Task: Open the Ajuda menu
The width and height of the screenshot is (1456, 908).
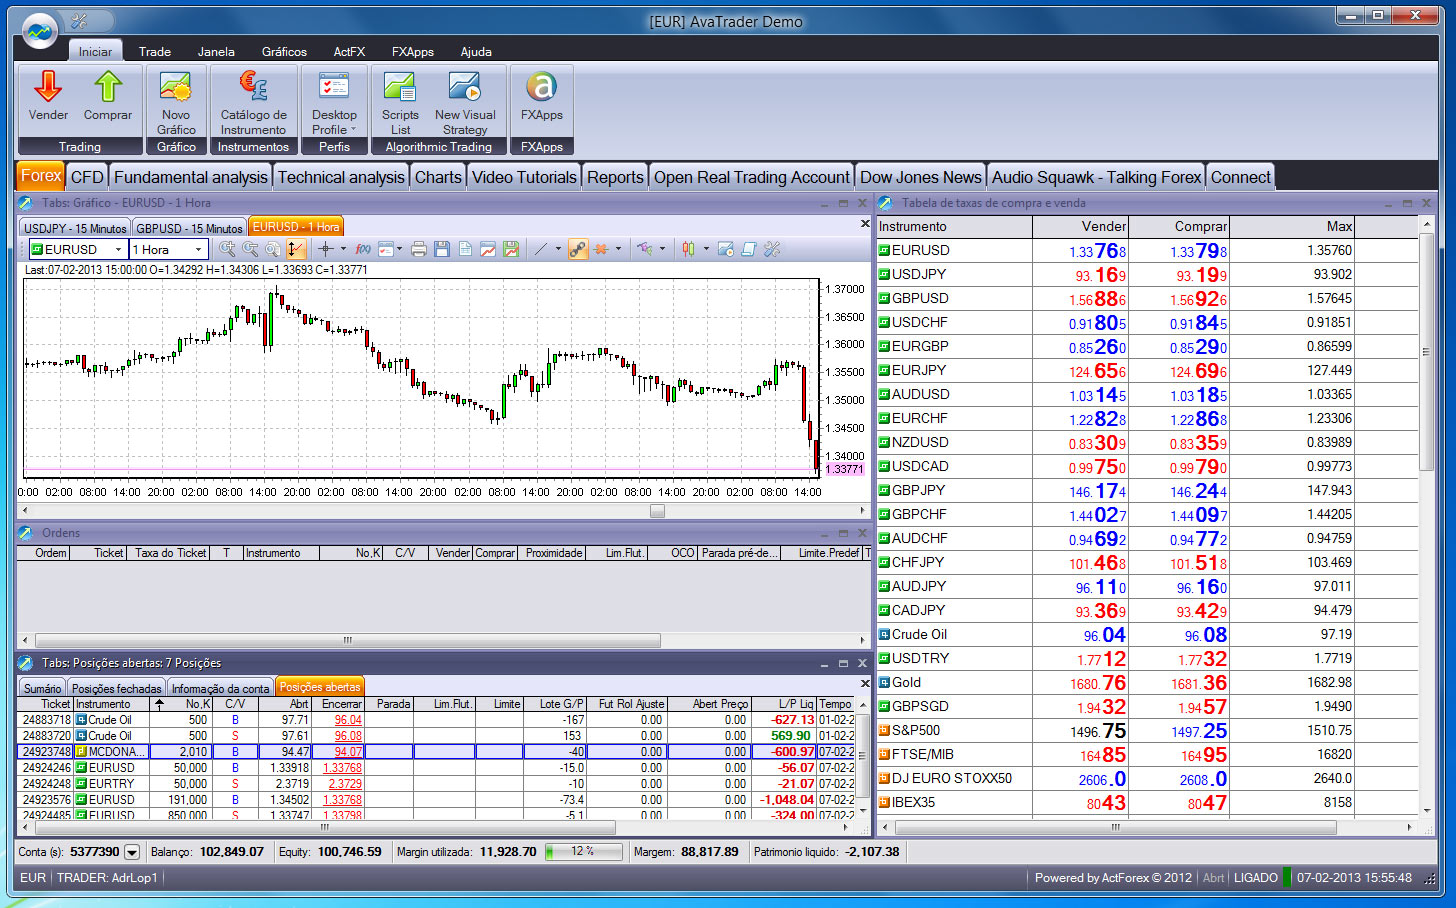Action: coord(476,52)
